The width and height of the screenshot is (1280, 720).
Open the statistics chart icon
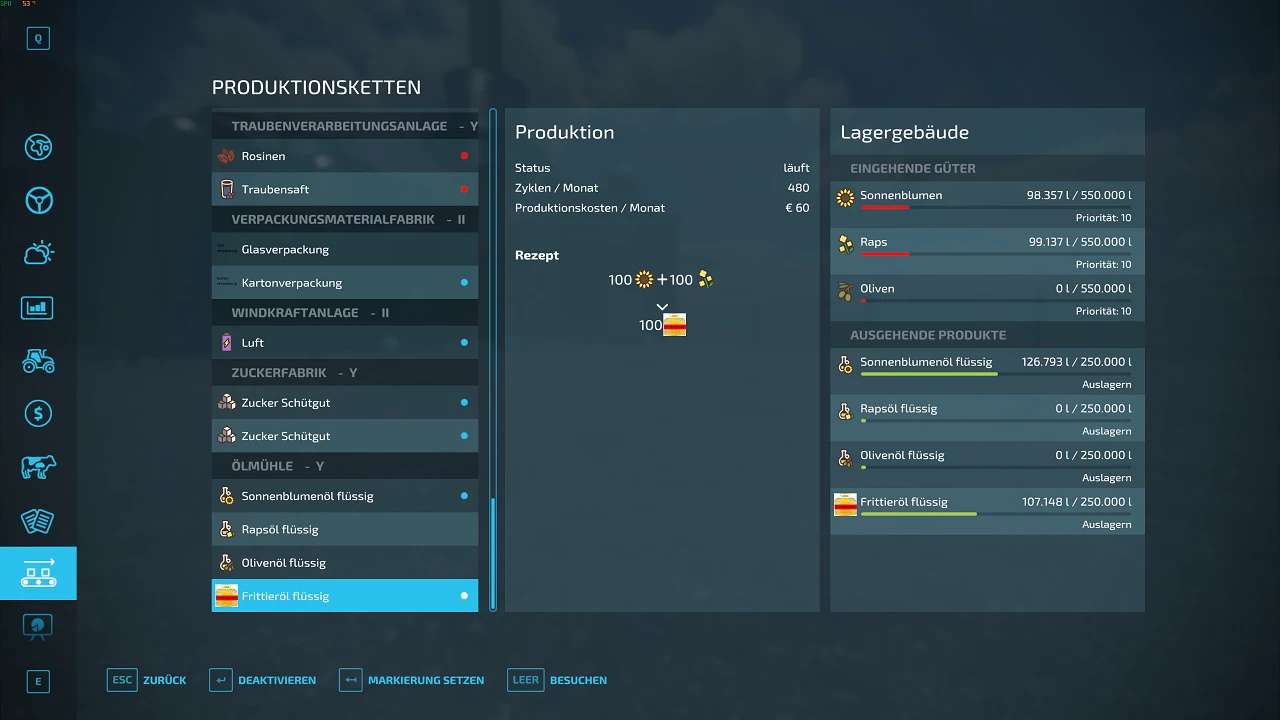click(38, 307)
